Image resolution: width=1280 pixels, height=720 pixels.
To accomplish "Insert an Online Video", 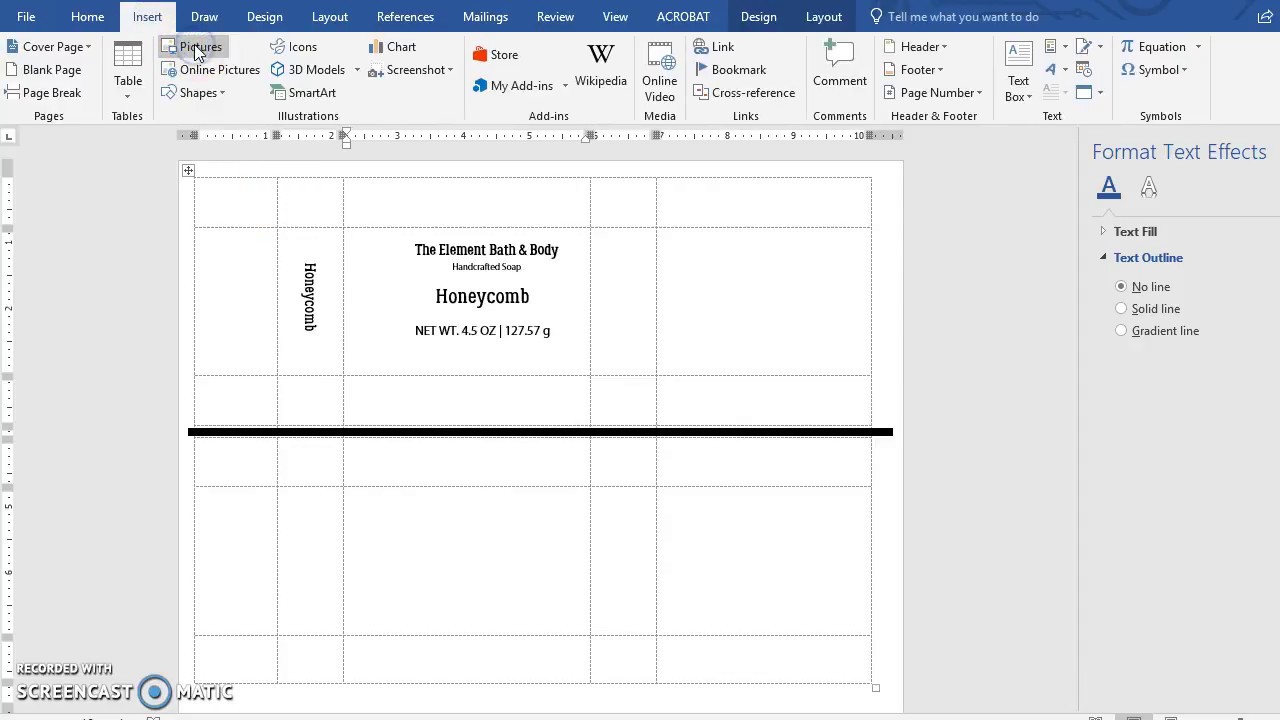I will [660, 71].
